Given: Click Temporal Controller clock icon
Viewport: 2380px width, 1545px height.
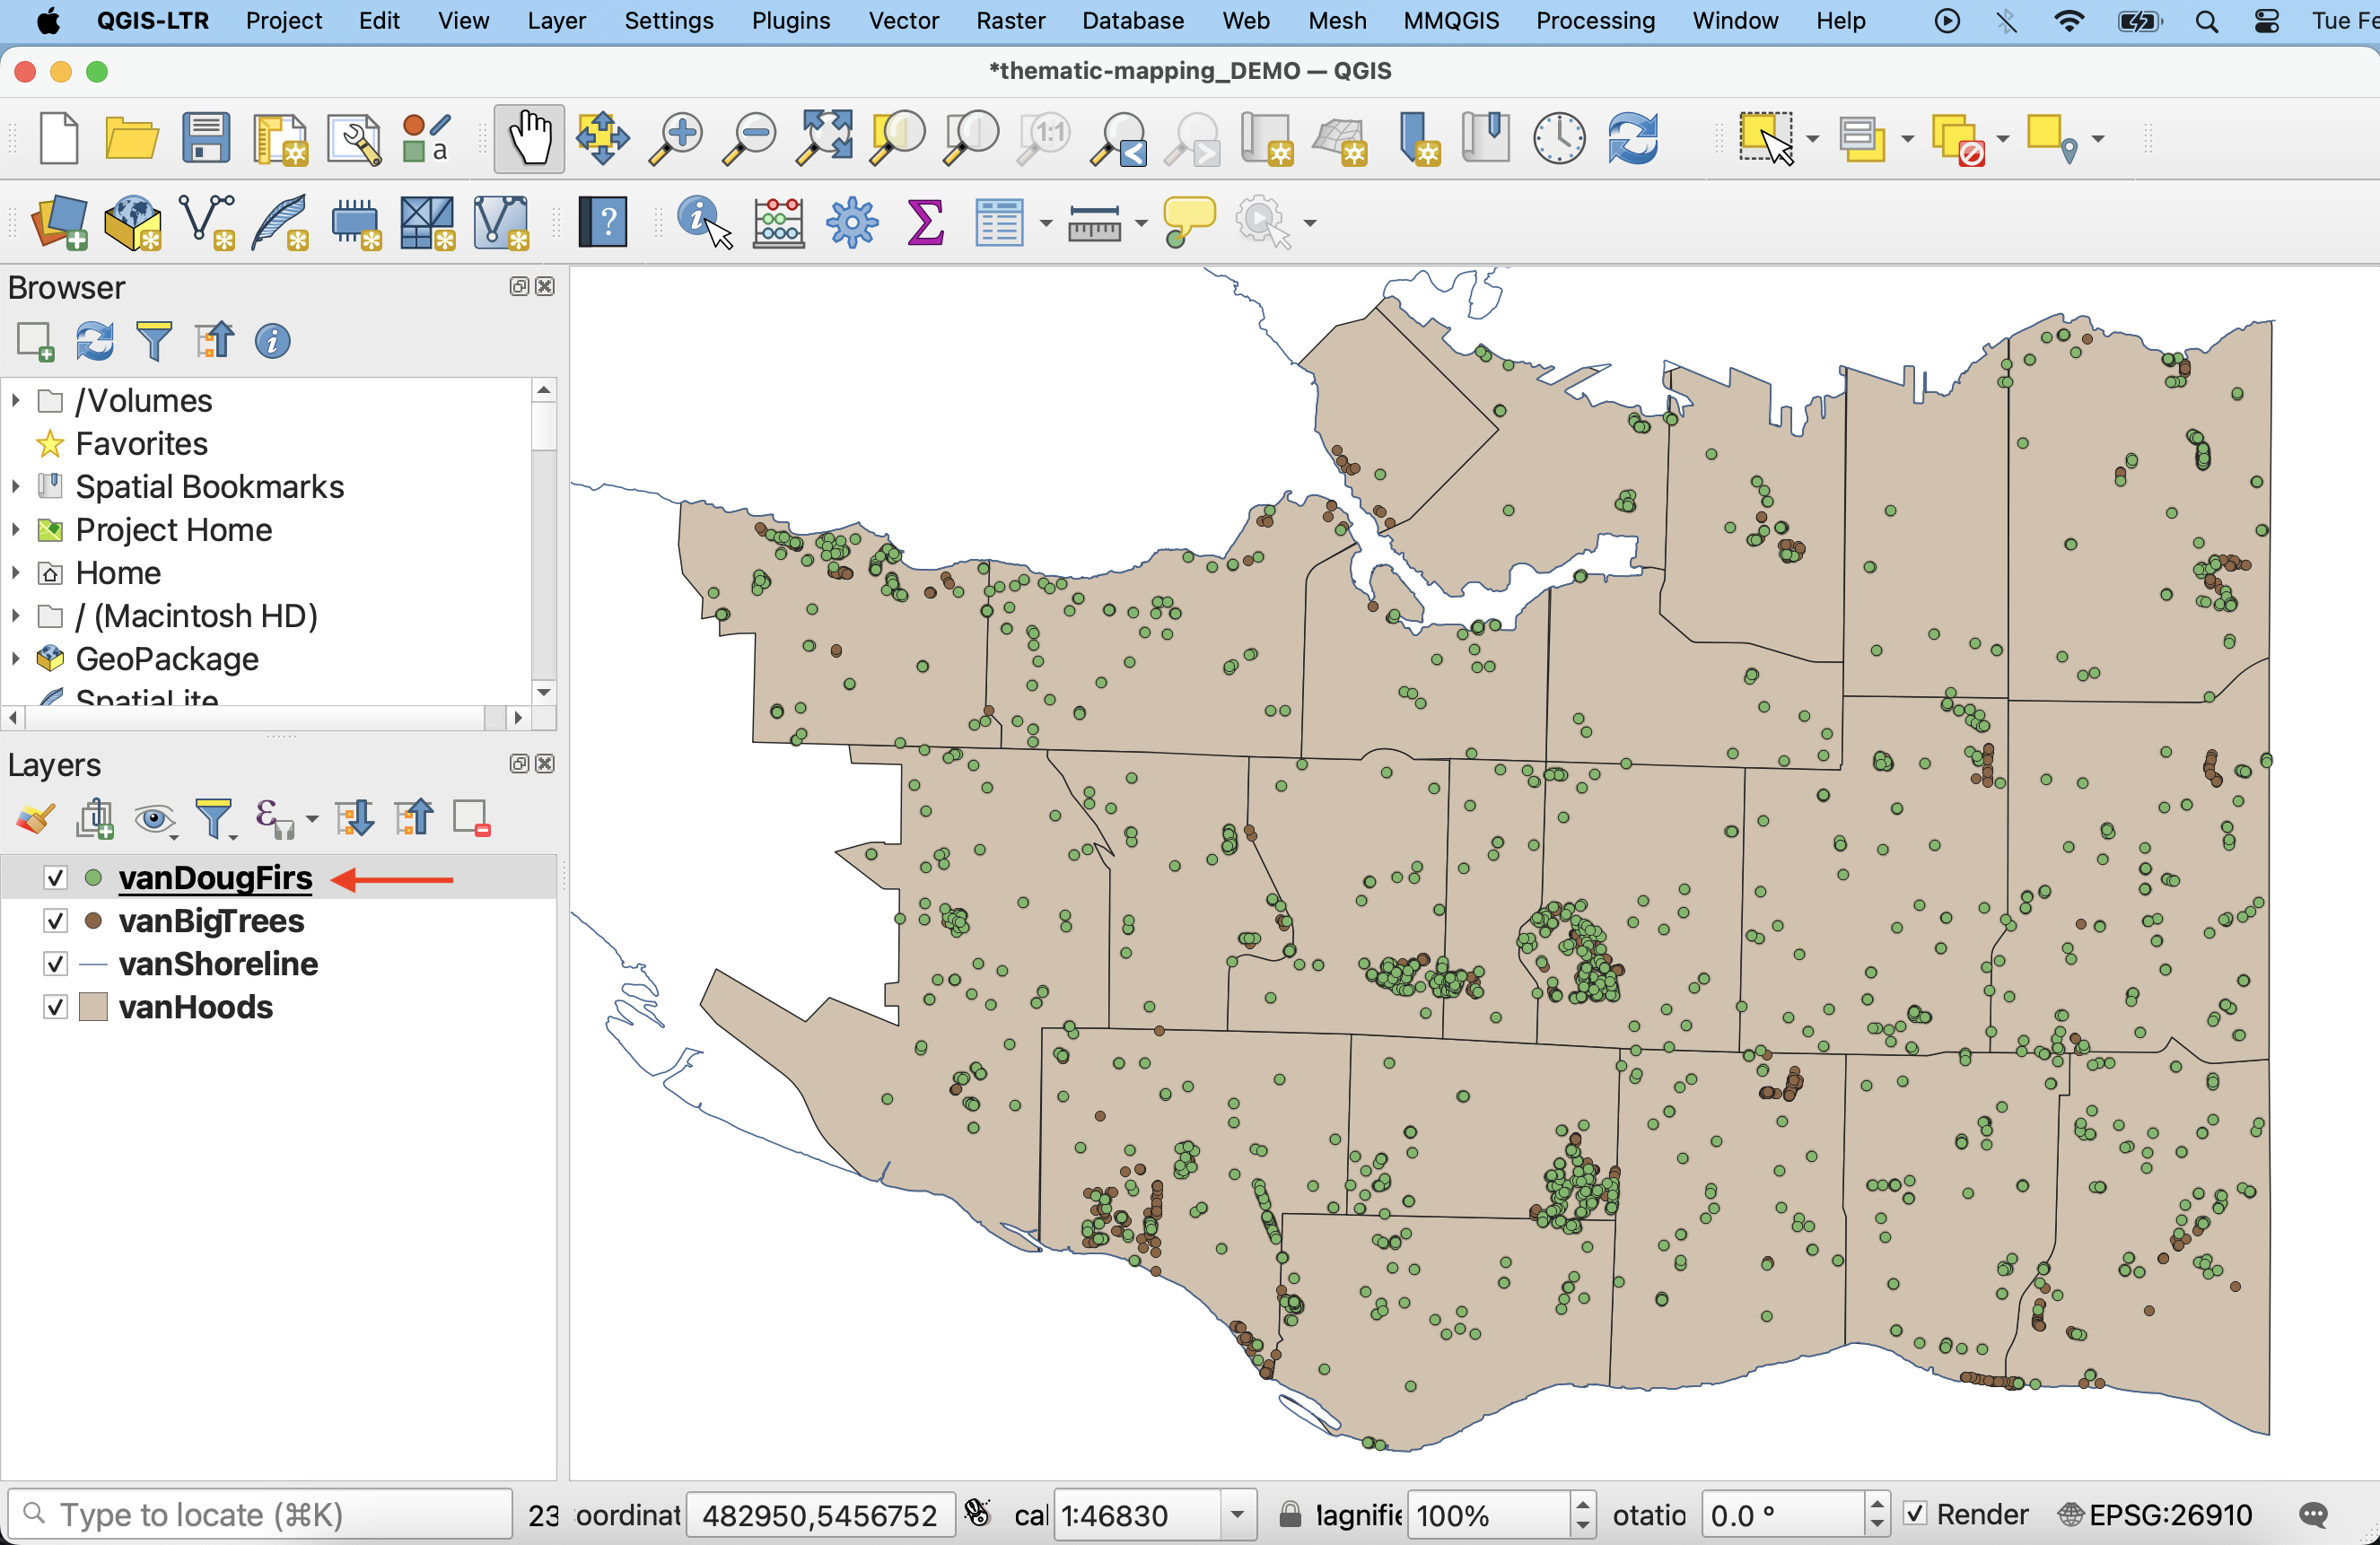Looking at the screenshot, I should click(x=1558, y=138).
